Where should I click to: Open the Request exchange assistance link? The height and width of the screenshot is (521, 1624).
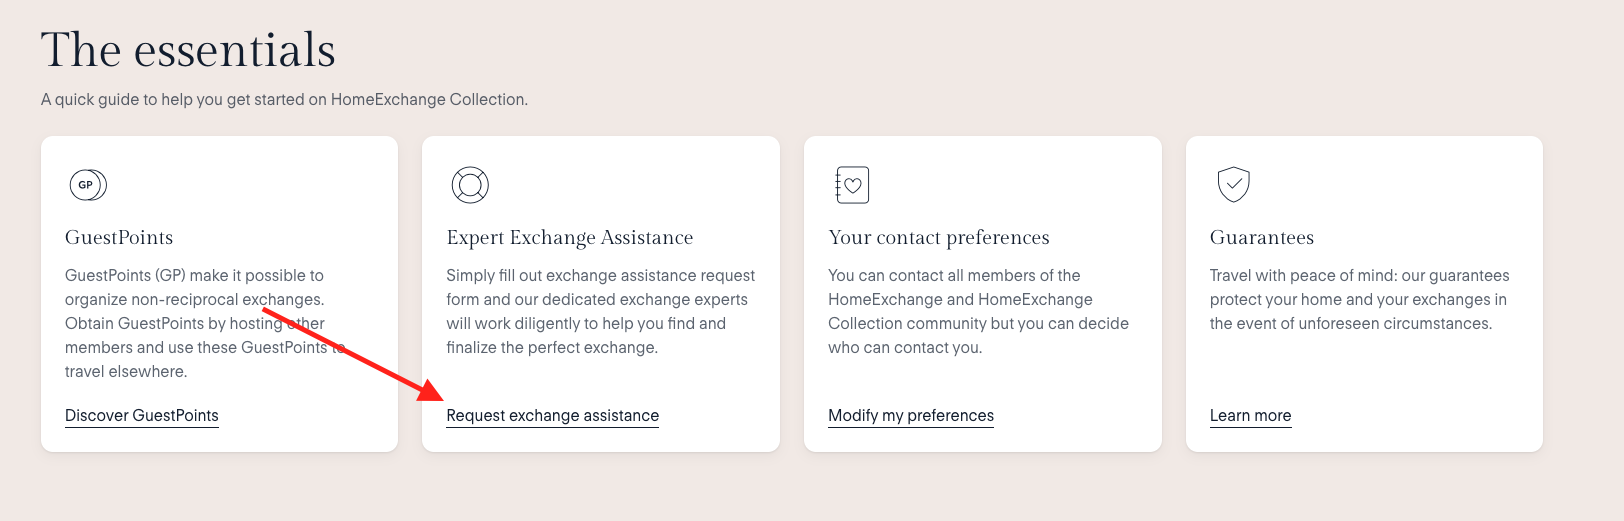pyautogui.click(x=552, y=415)
